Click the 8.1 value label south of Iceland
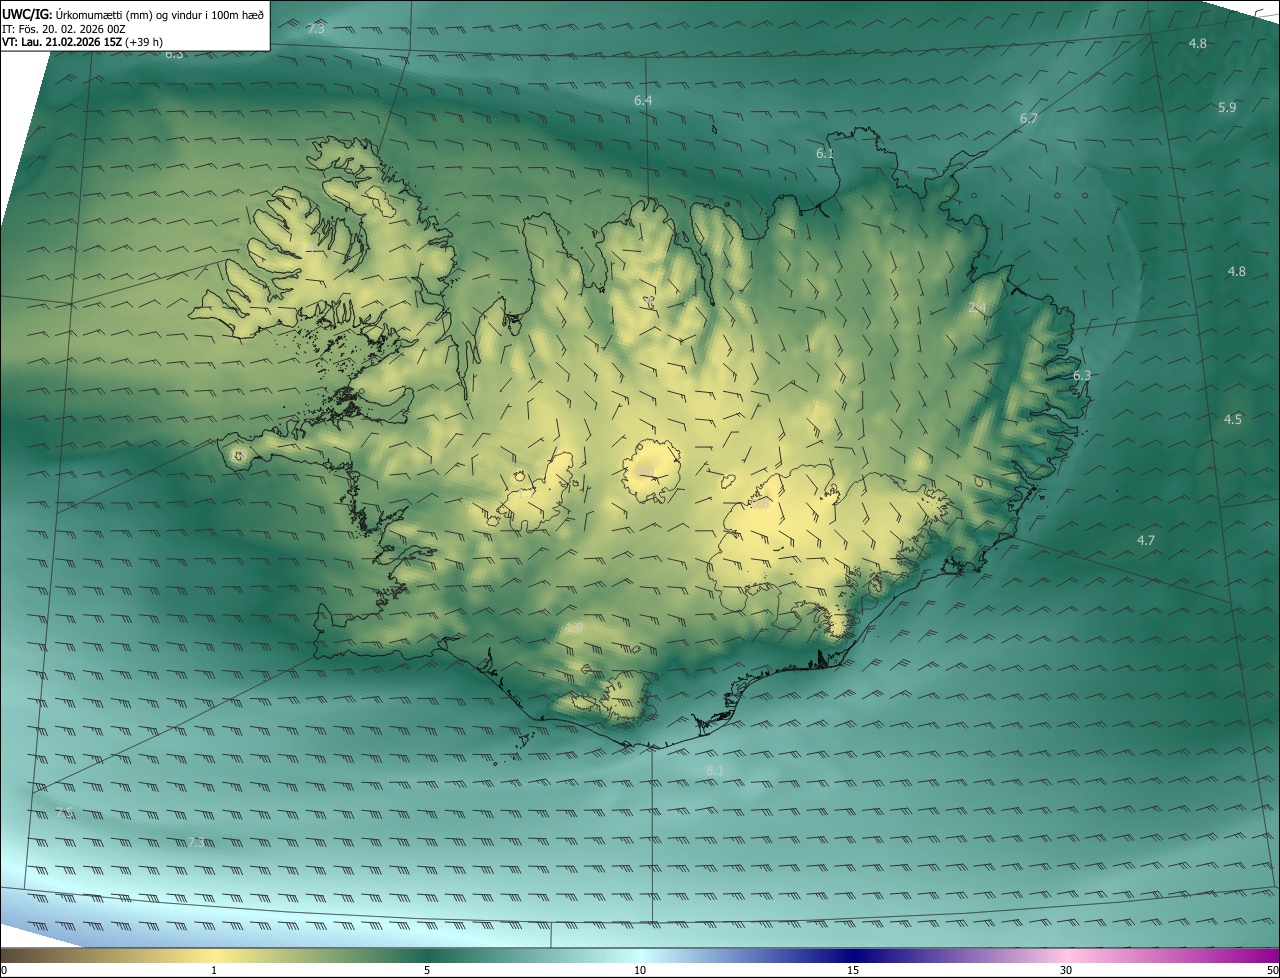The width and height of the screenshot is (1280, 978). point(715,770)
